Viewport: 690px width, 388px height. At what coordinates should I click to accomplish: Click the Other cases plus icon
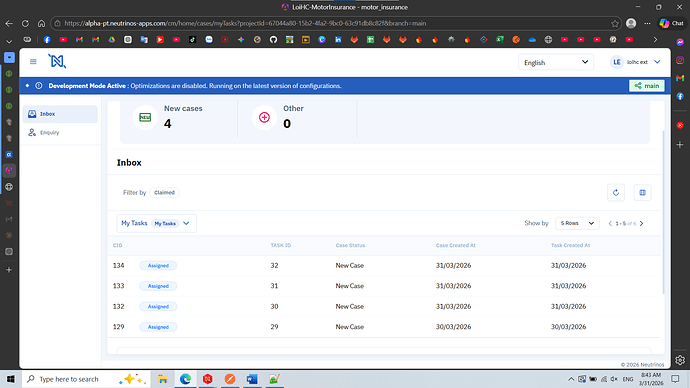click(x=264, y=117)
